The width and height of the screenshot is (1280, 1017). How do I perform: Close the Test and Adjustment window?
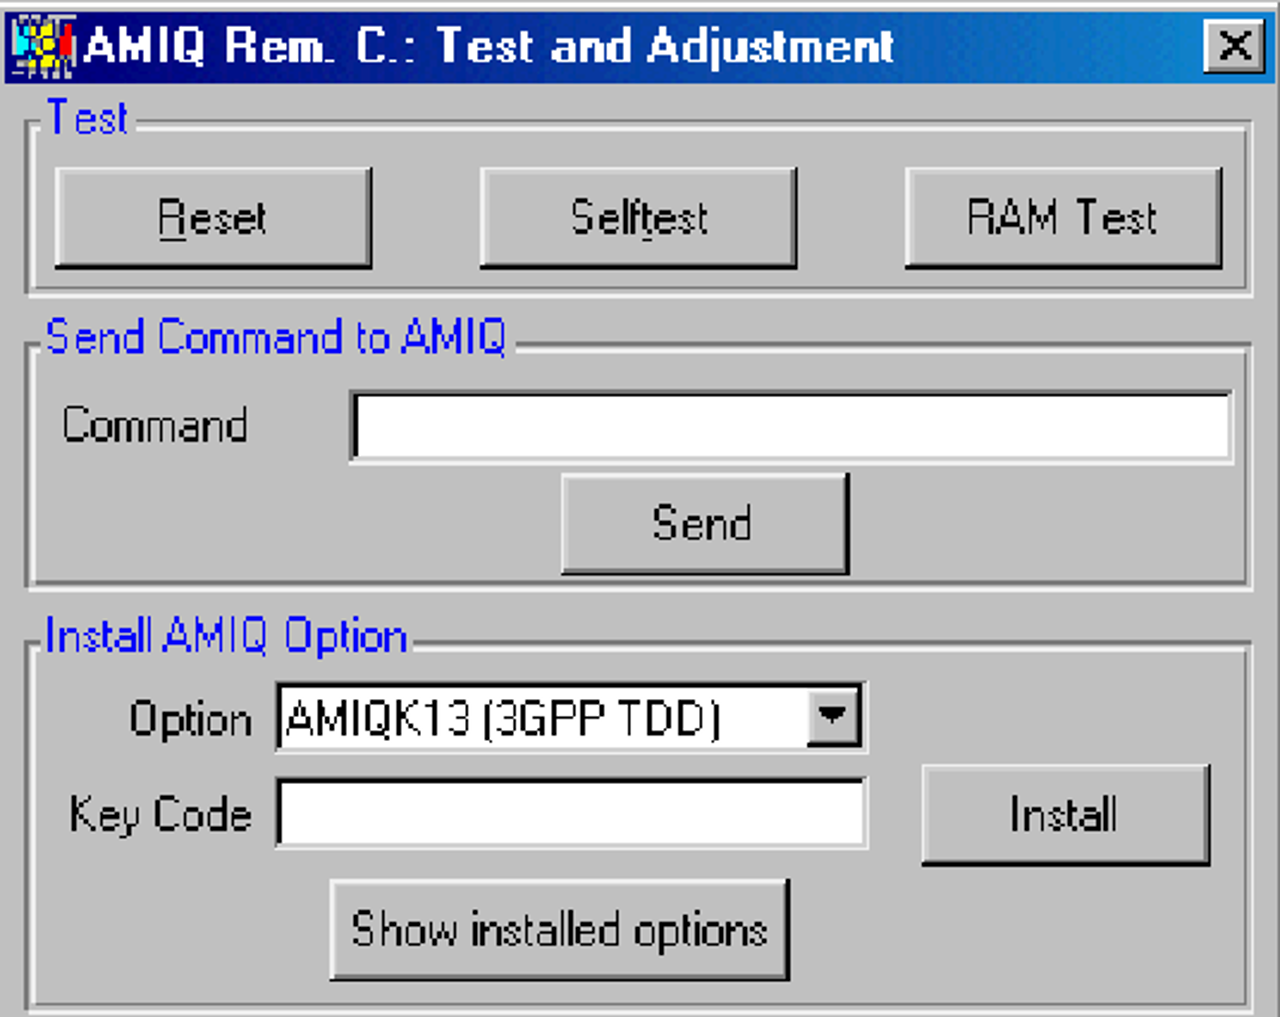1235,46
